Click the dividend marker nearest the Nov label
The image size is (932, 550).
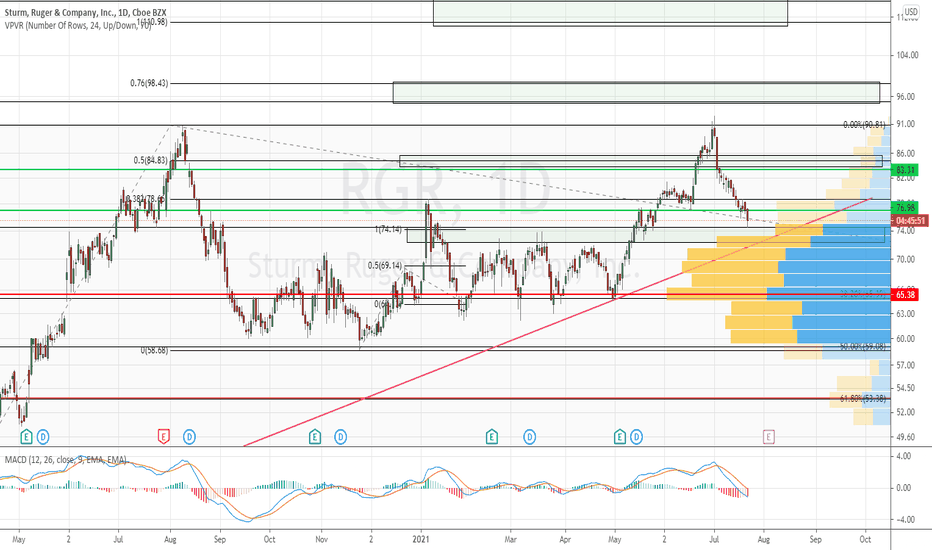tap(340, 437)
